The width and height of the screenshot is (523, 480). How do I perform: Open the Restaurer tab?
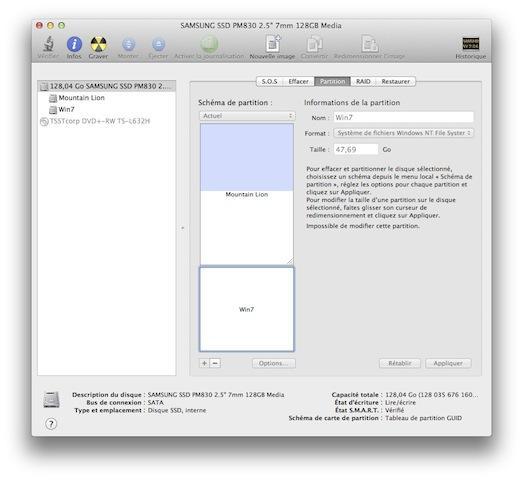tap(396, 81)
